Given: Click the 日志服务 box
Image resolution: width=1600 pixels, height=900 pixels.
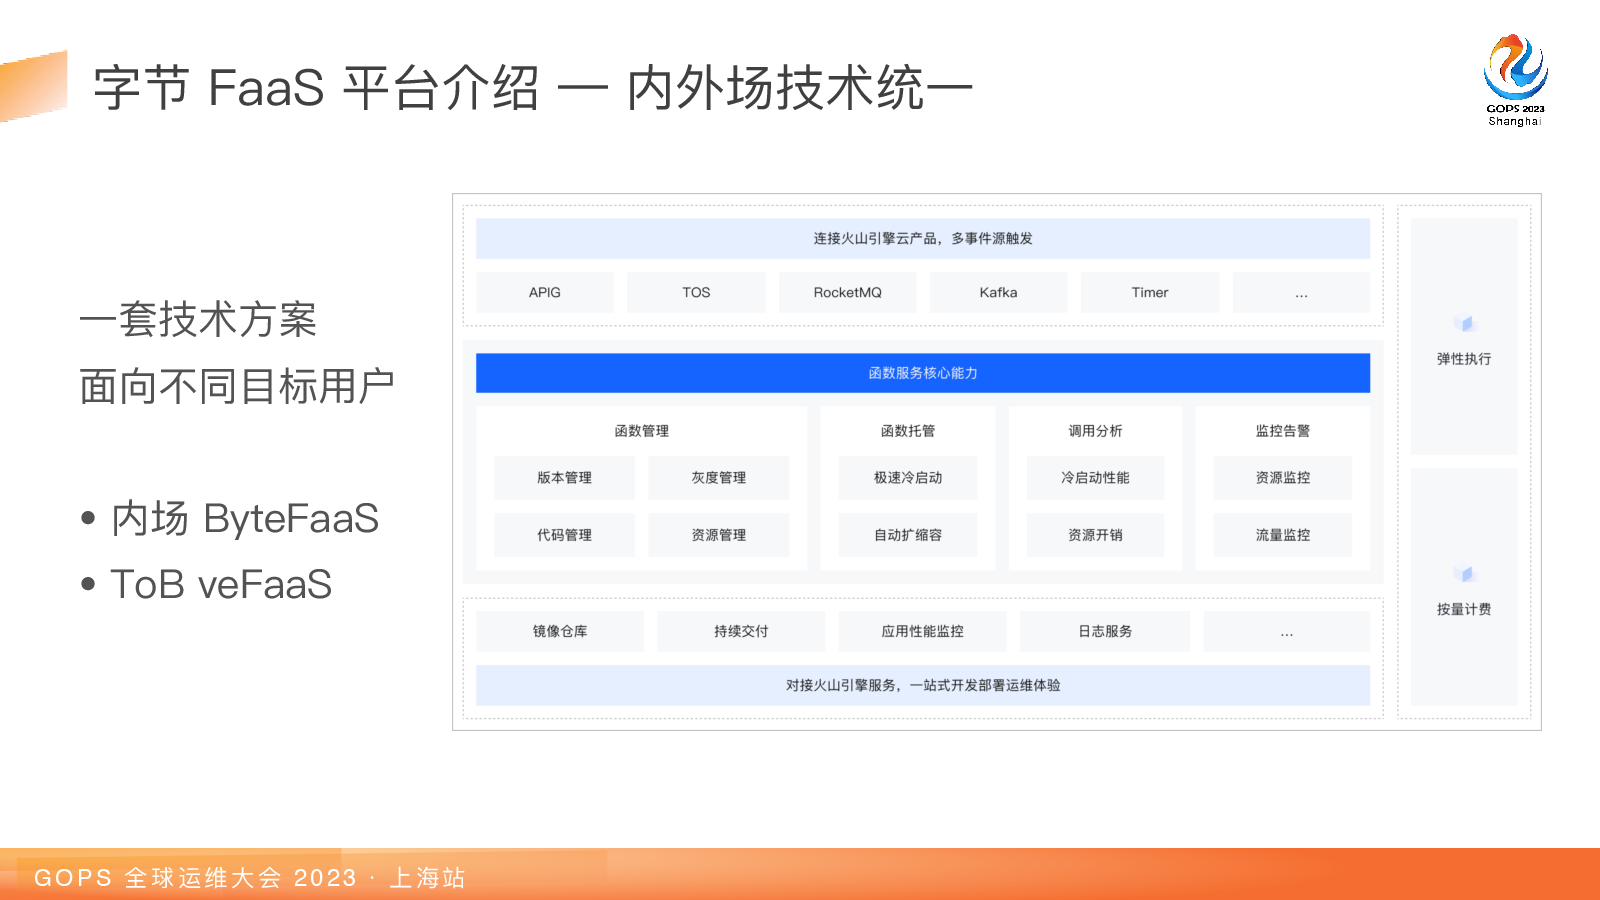Looking at the screenshot, I should [x=1105, y=631].
